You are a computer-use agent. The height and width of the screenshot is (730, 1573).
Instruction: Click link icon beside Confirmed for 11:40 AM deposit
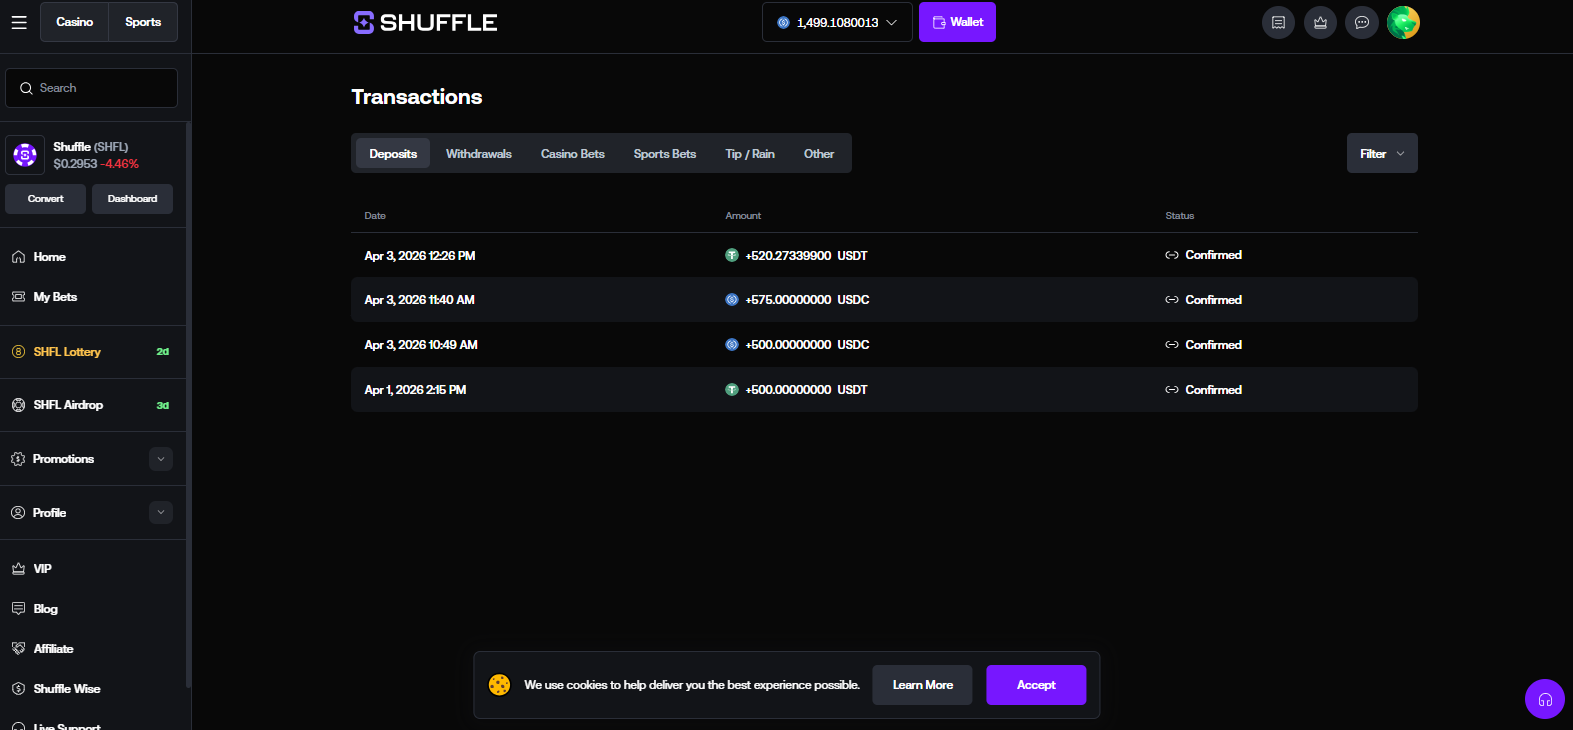pyautogui.click(x=1172, y=300)
